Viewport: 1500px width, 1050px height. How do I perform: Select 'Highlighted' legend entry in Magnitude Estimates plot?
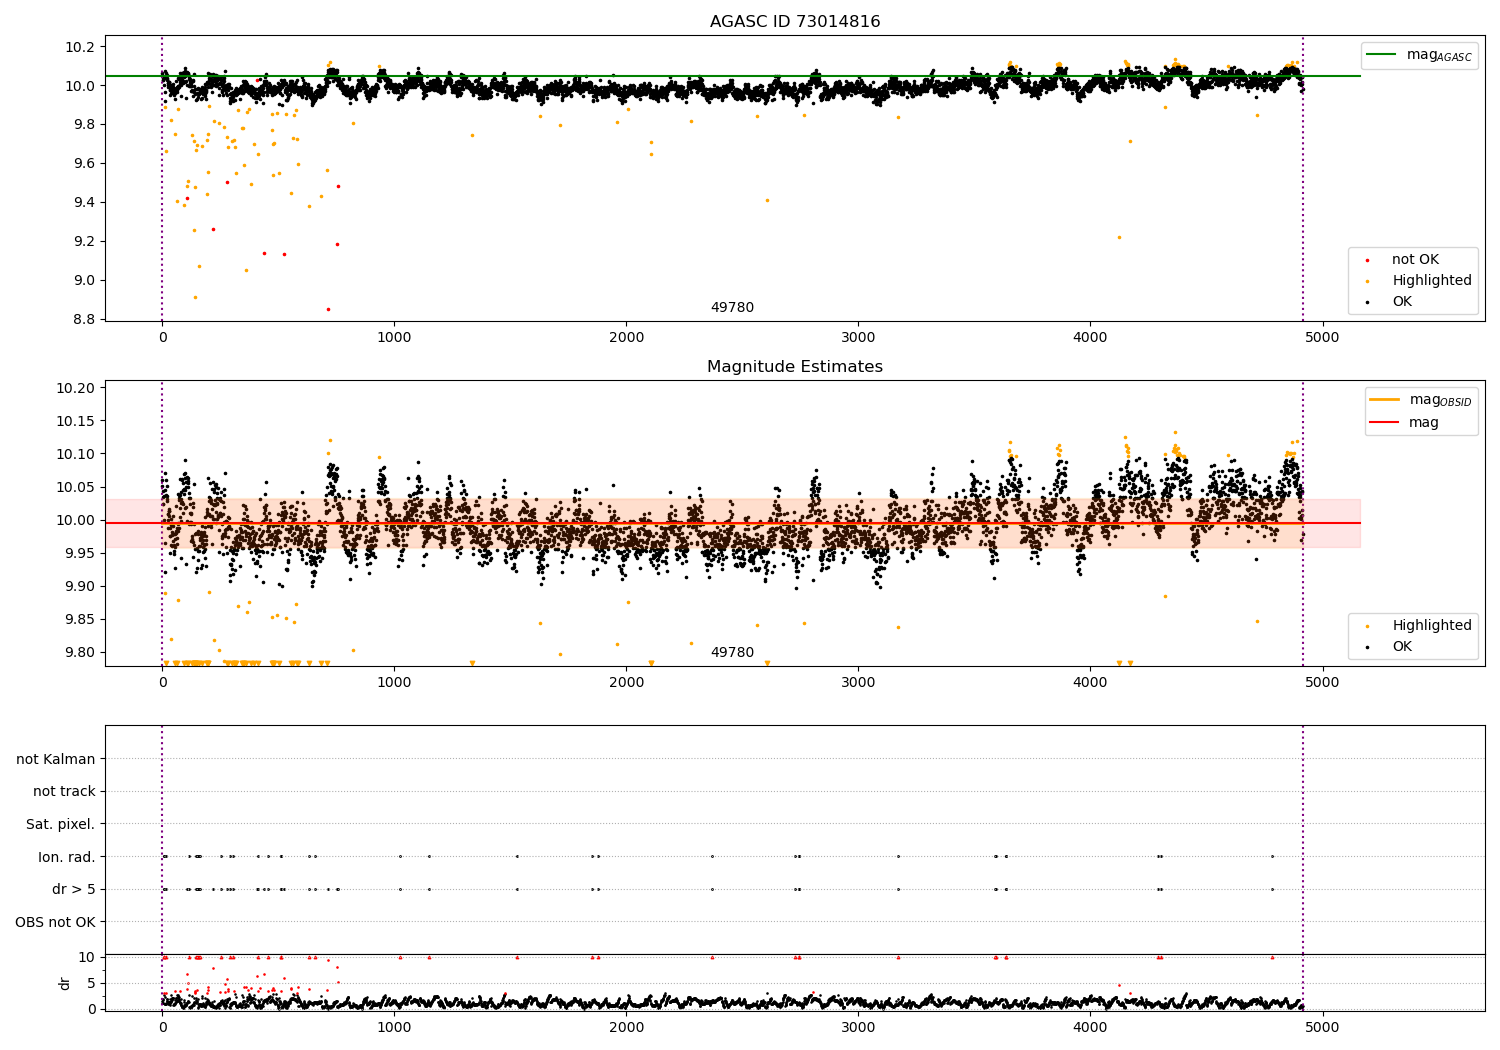coord(1431,626)
